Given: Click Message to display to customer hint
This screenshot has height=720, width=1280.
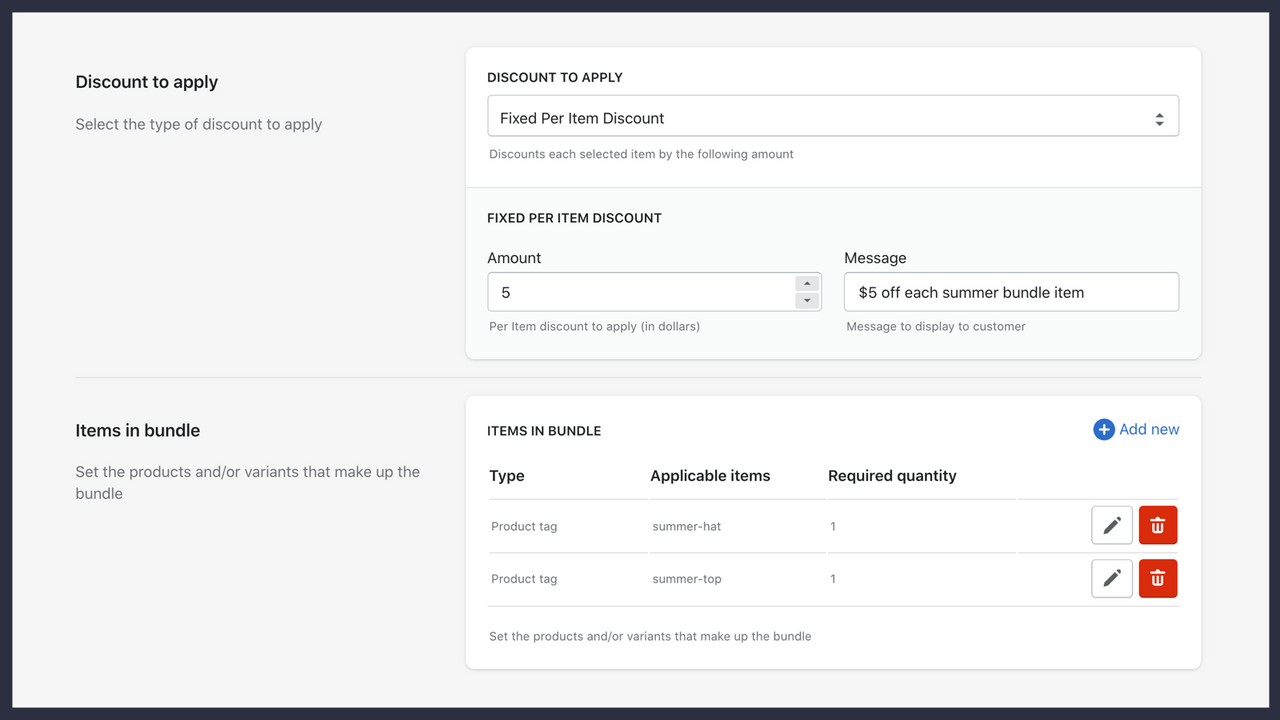Looking at the screenshot, I should point(936,326).
